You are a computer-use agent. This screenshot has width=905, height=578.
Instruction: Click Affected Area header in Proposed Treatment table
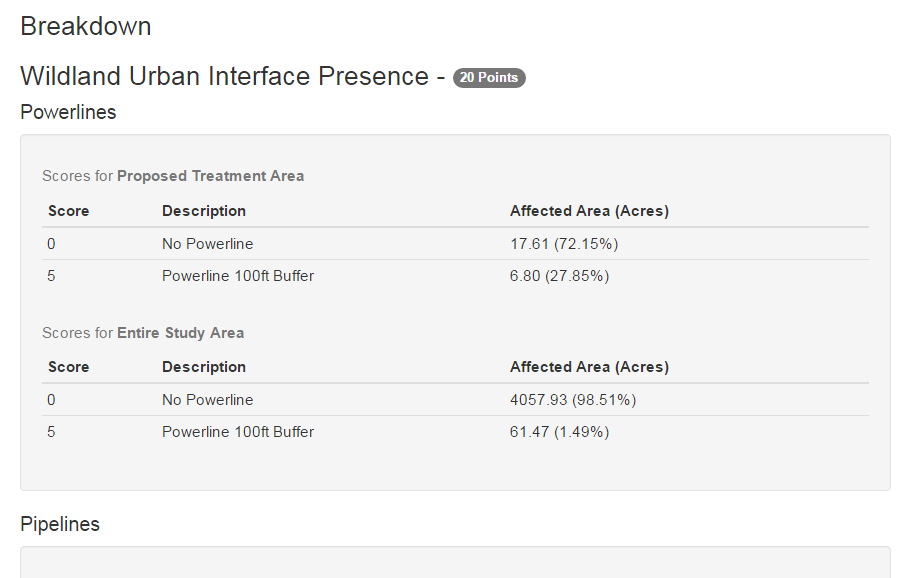pyautogui.click(x=589, y=211)
